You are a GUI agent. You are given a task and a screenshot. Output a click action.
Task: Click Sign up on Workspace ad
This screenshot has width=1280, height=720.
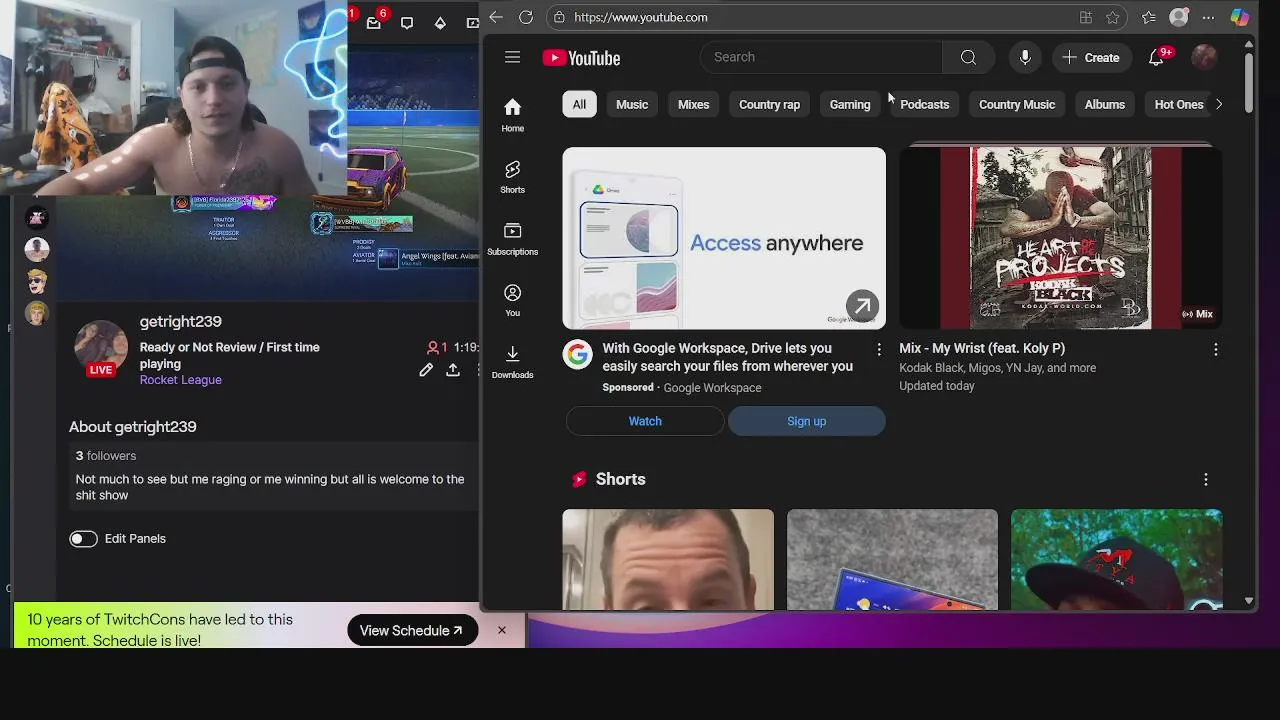pyautogui.click(x=806, y=421)
